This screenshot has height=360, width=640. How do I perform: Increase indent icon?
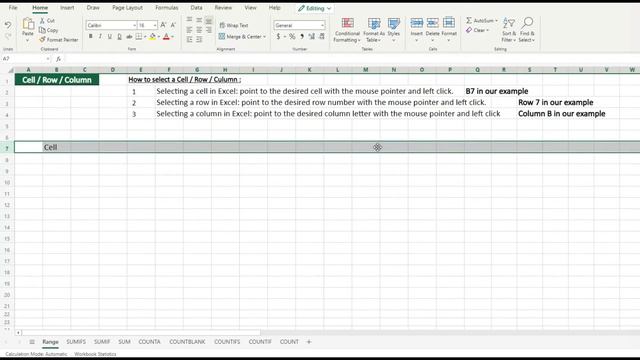click(199, 39)
